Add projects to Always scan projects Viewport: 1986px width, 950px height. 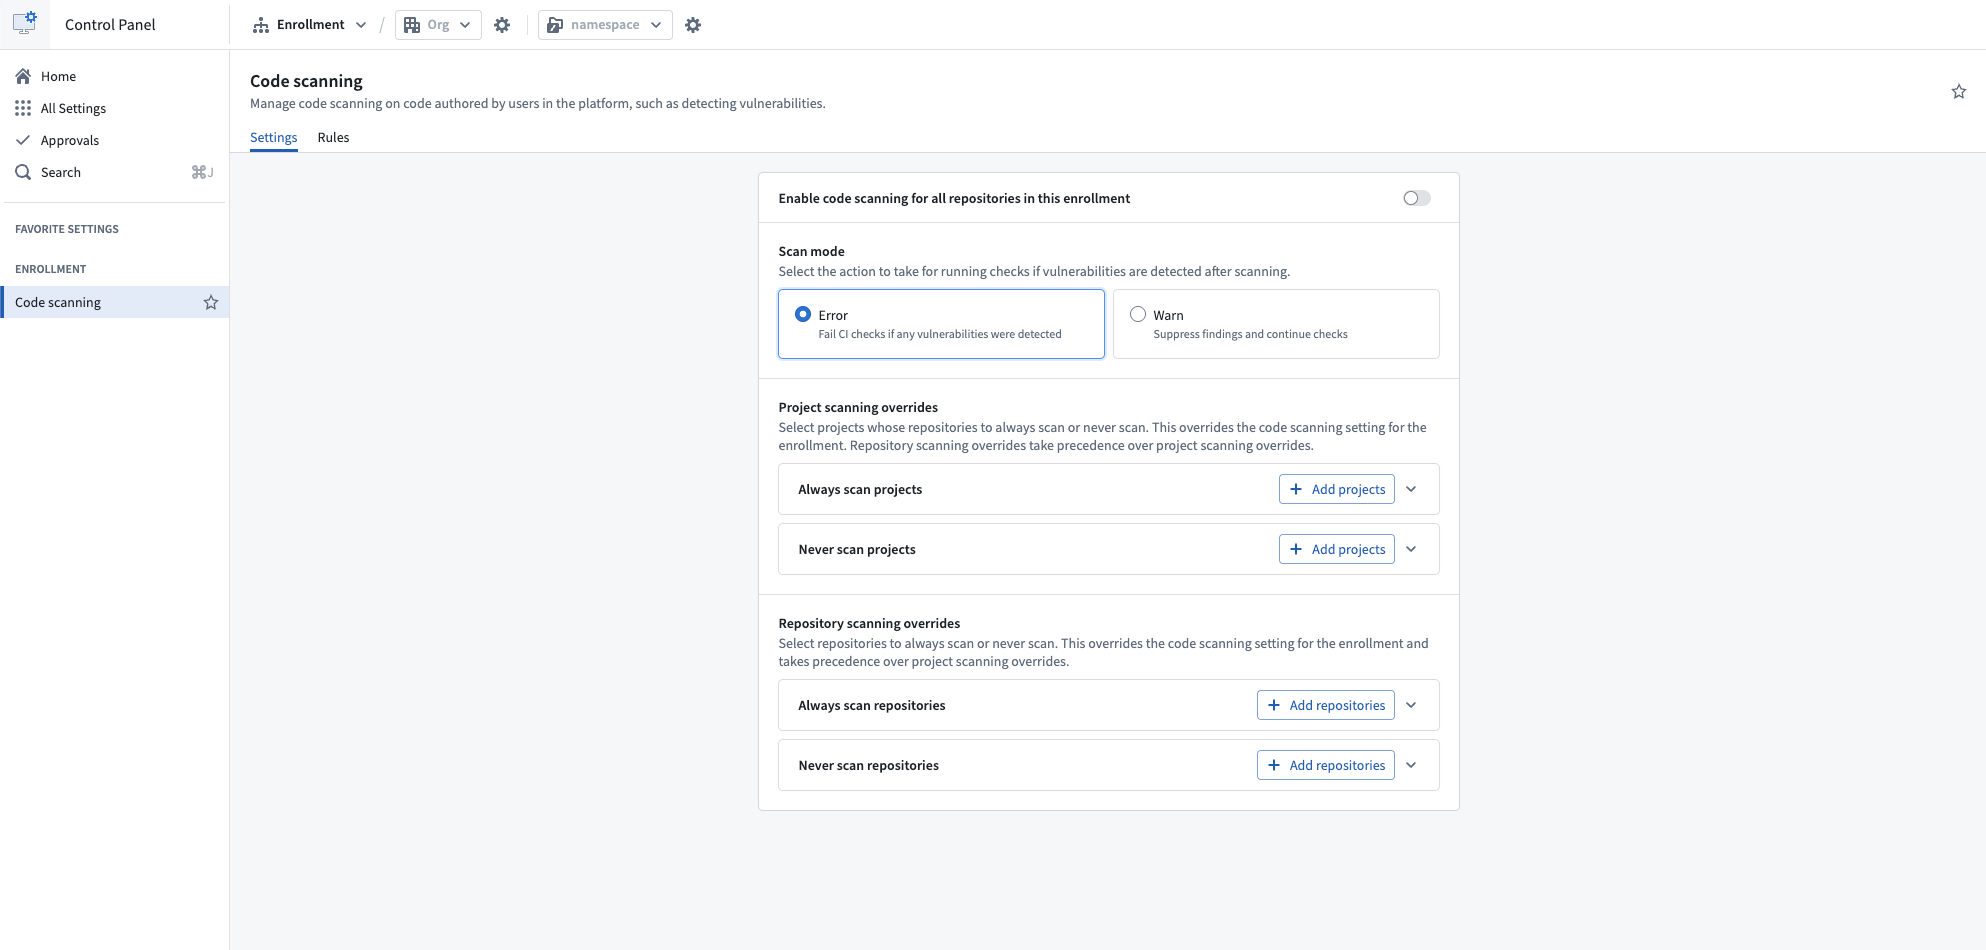tap(1337, 489)
